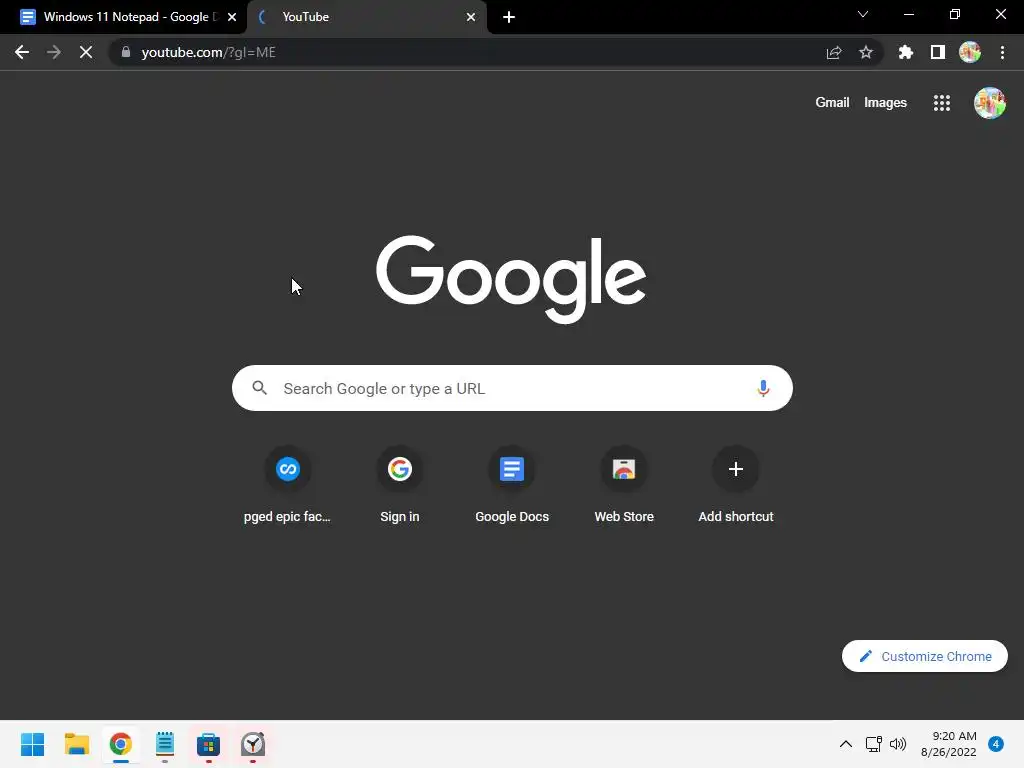The height and width of the screenshot is (768, 1024).
Task: Open the volume speaker tray icon
Action: [898, 744]
